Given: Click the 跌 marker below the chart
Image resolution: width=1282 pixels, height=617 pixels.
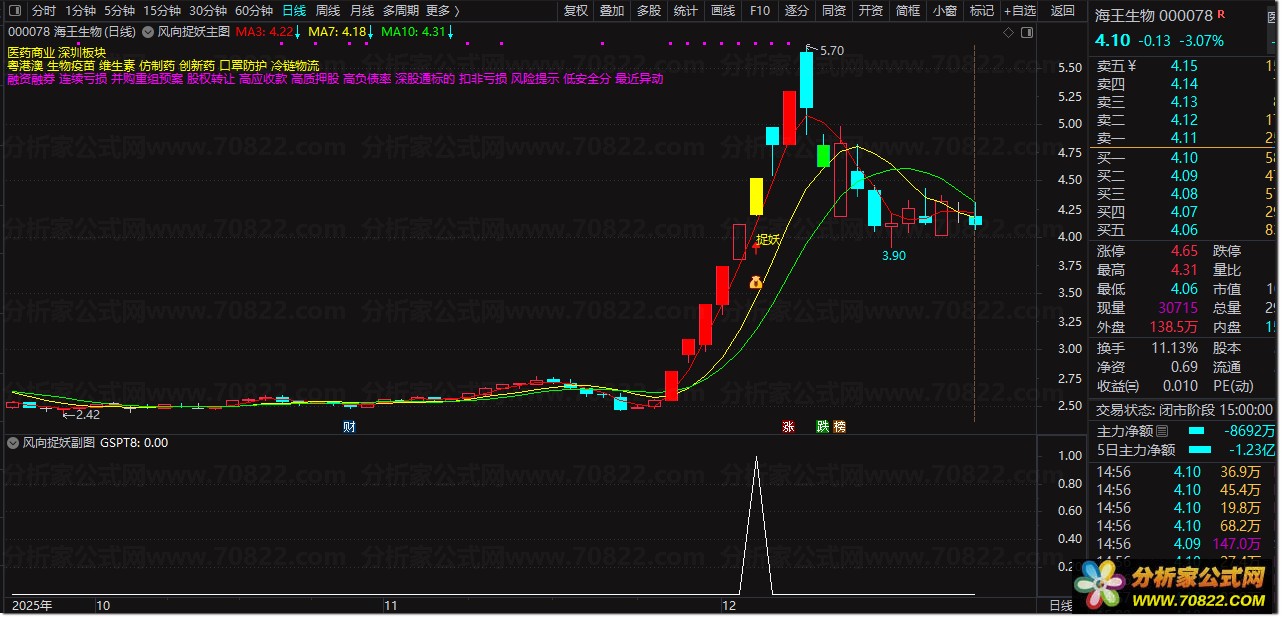Looking at the screenshot, I should click(x=822, y=426).
